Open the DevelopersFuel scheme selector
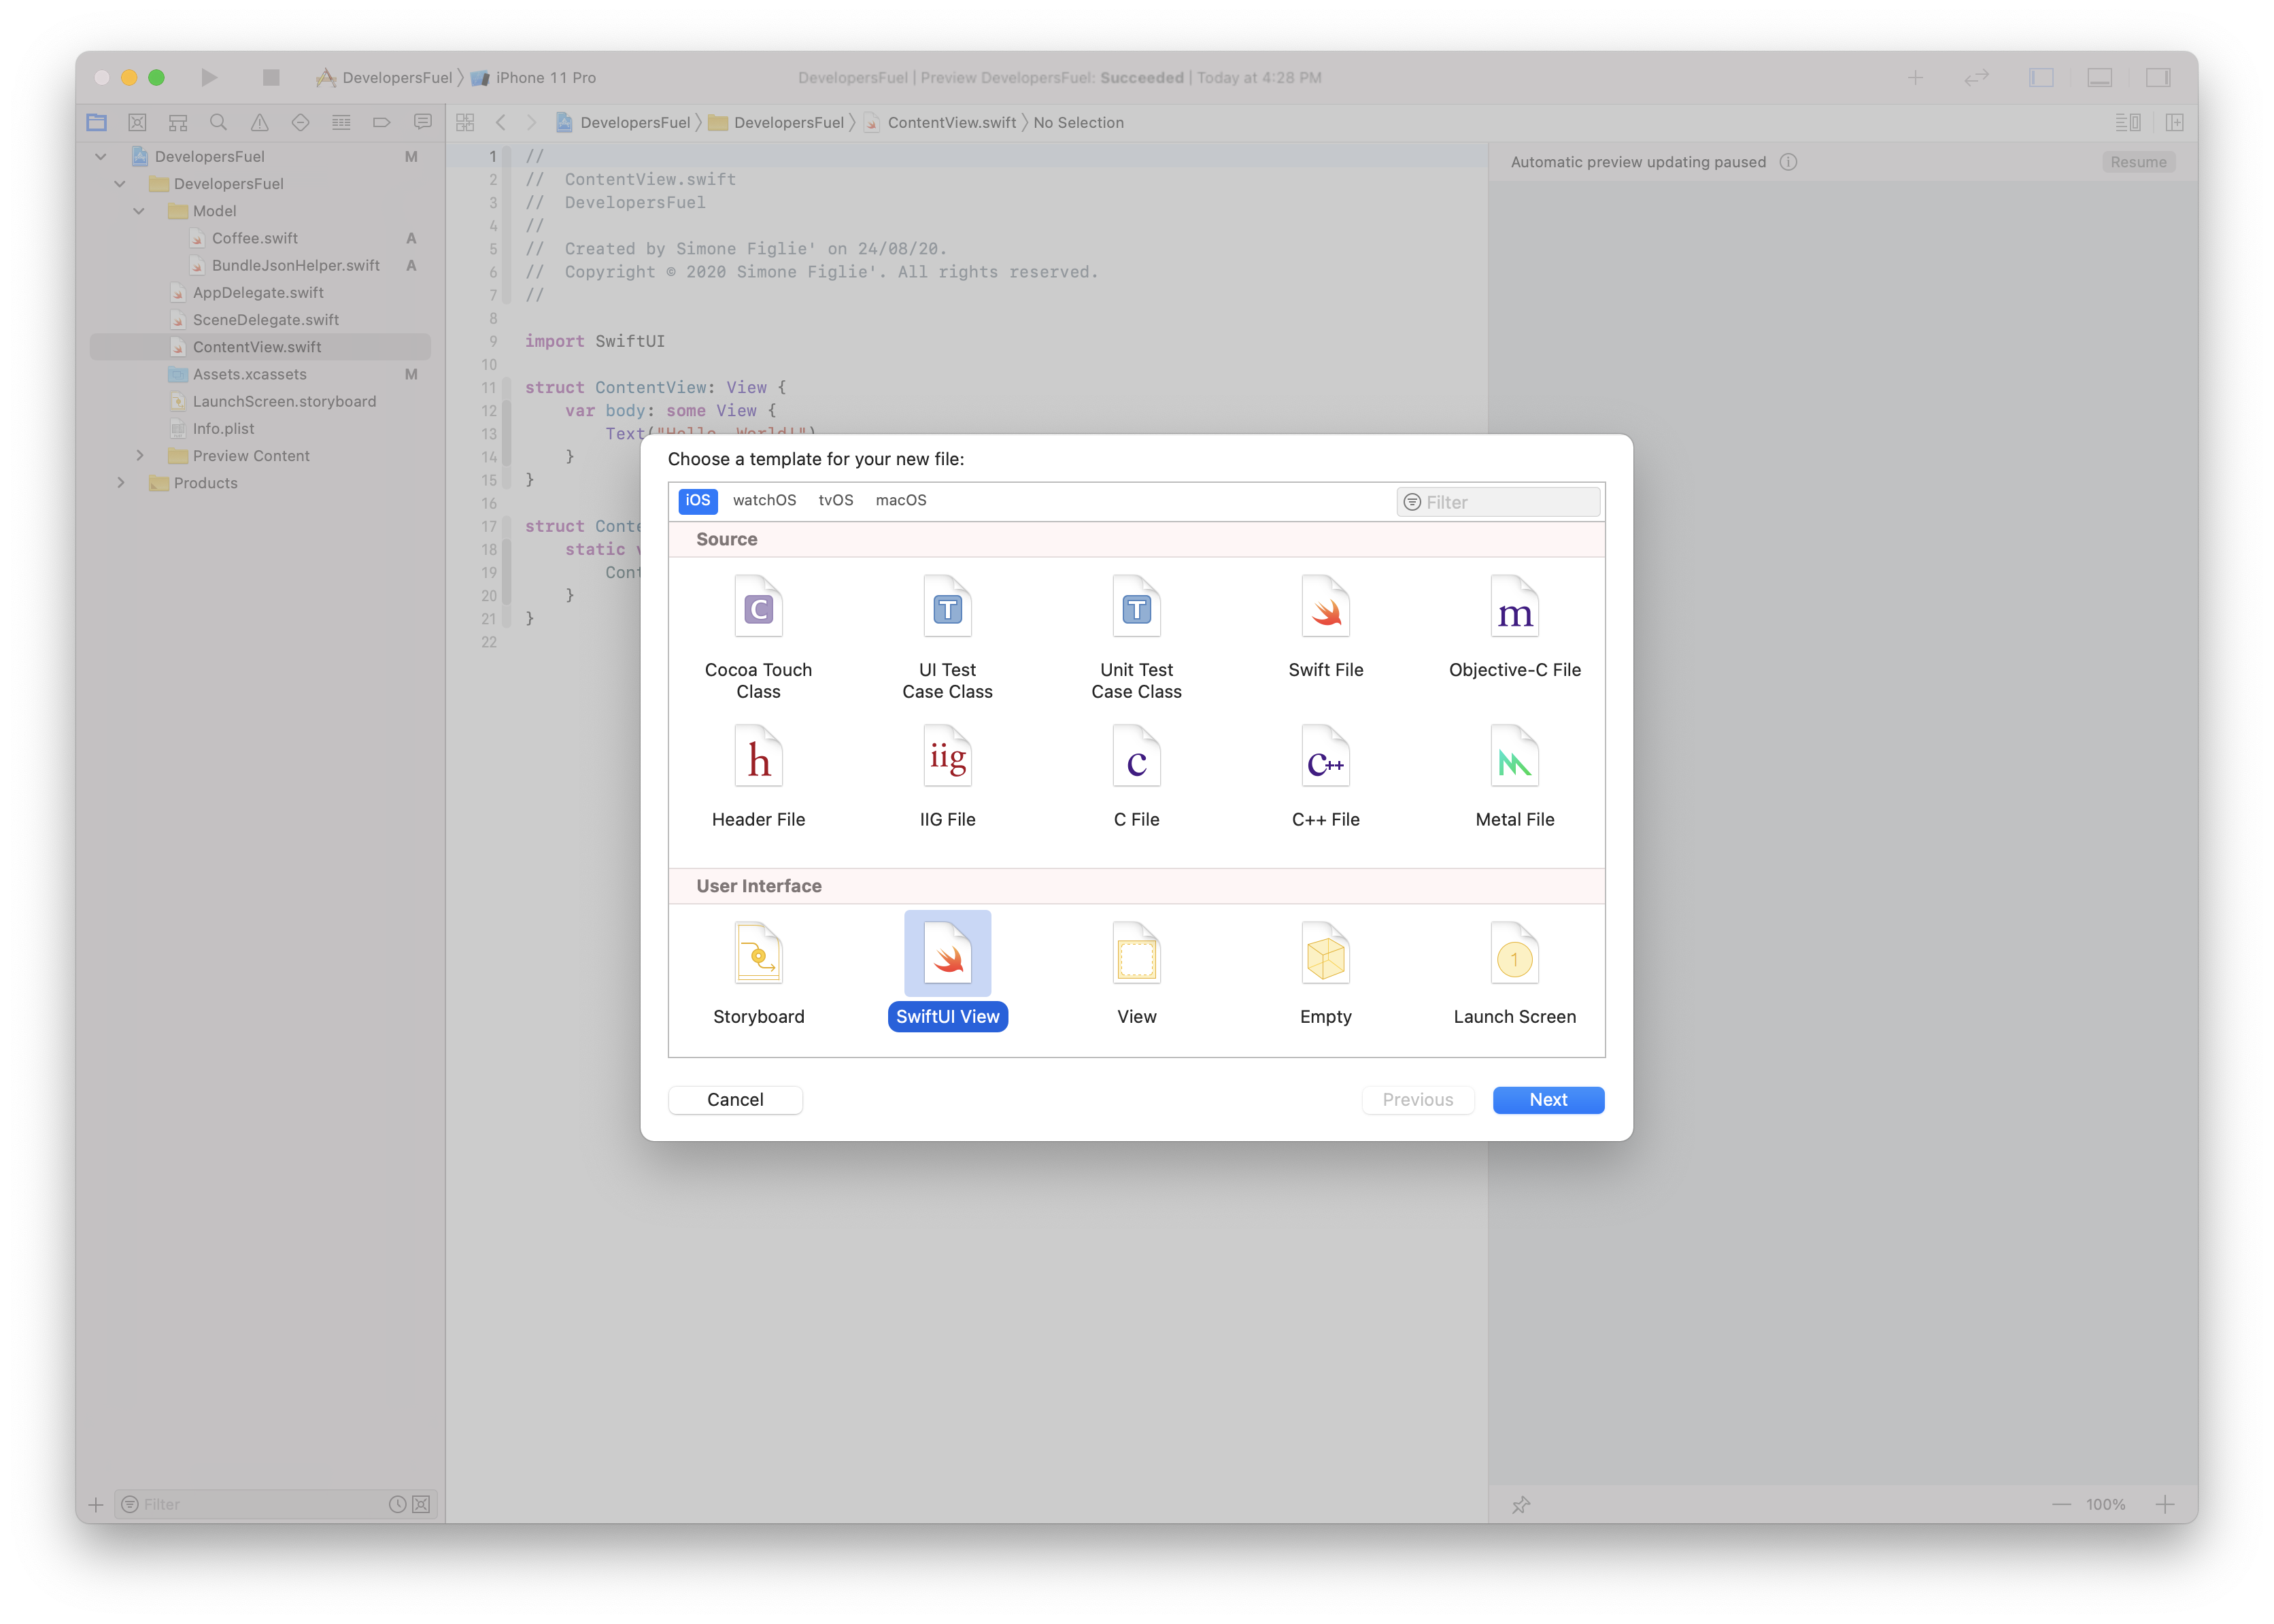Viewport: 2274px width, 1624px height. coord(385,77)
